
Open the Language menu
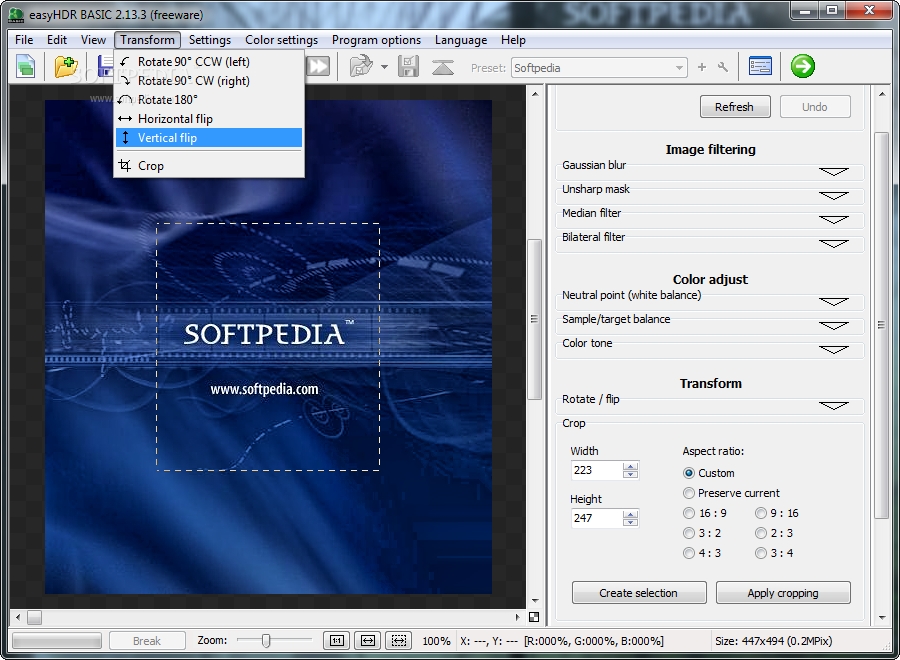(461, 40)
